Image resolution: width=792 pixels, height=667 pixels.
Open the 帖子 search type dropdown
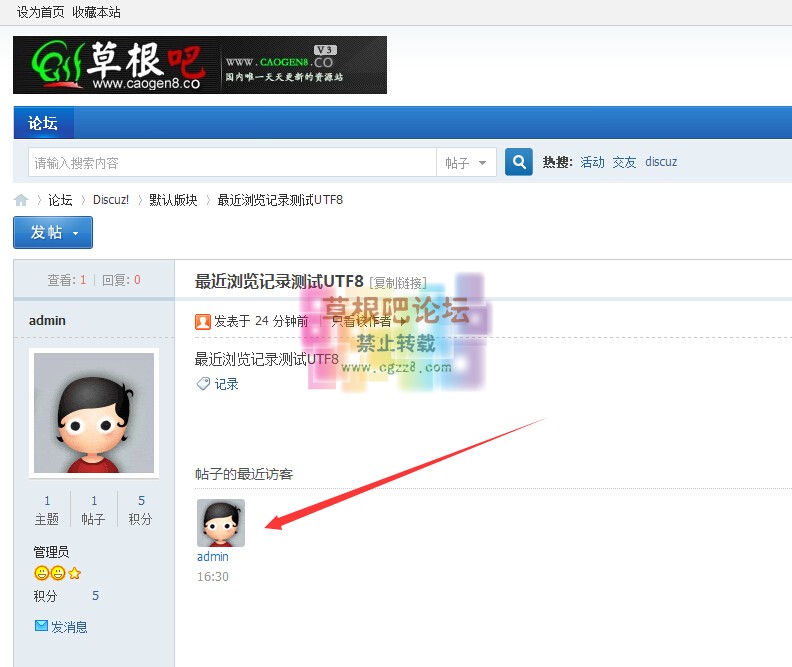(x=466, y=163)
